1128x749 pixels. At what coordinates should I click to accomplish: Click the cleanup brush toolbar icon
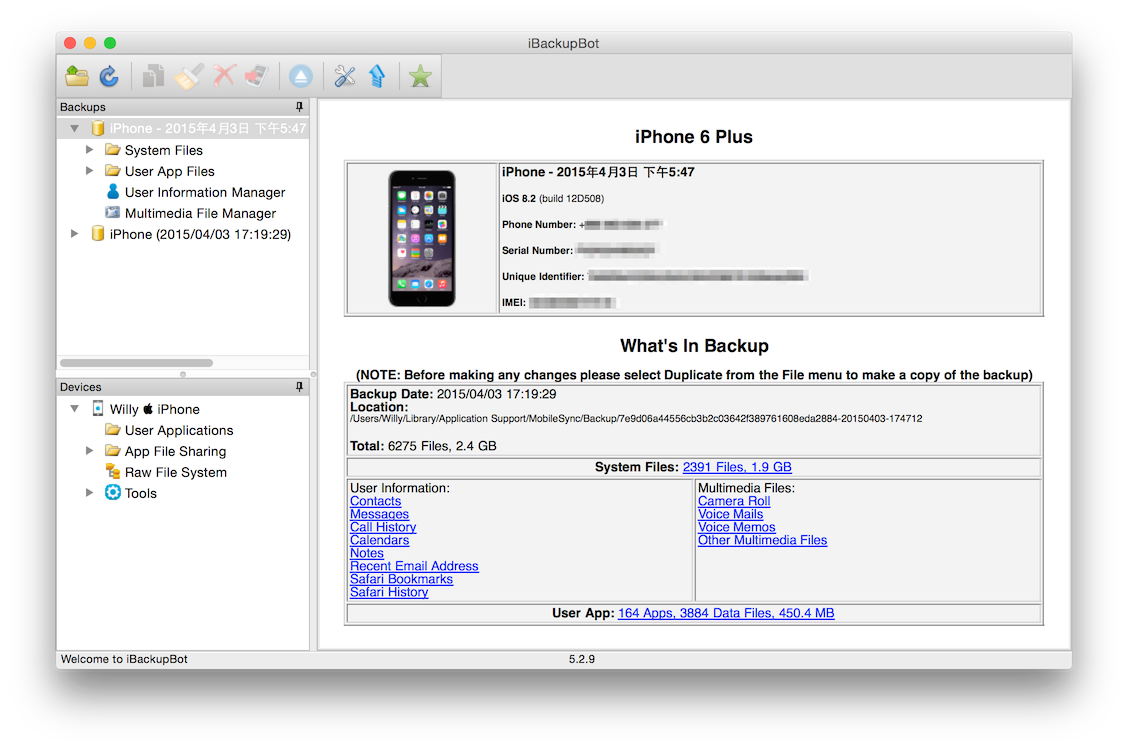[x=188, y=76]
